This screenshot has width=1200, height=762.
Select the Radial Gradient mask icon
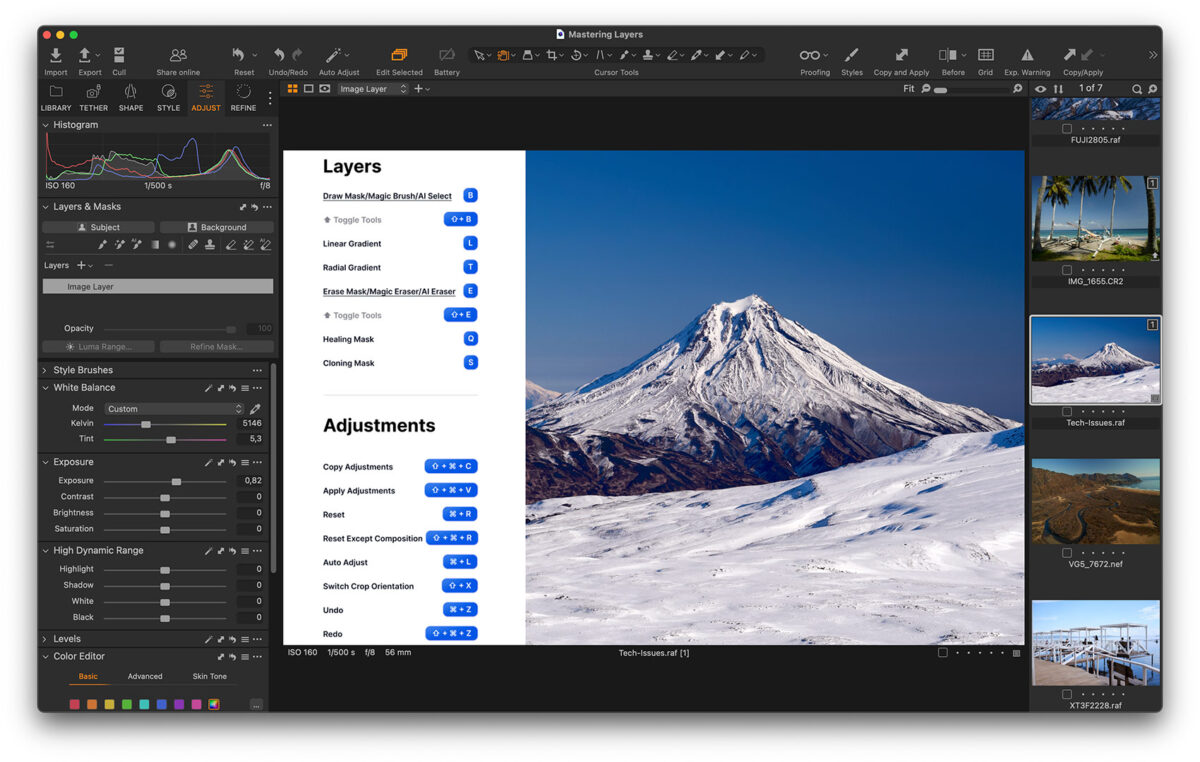pos(172,243)
